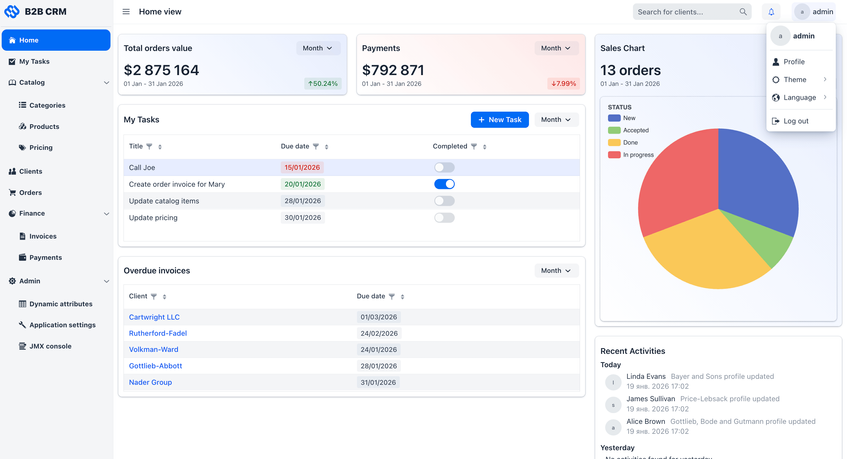Click the search magnifier icon
This screenshot has width=847, height=459.
pyautogui.click(x=743, y=12)
